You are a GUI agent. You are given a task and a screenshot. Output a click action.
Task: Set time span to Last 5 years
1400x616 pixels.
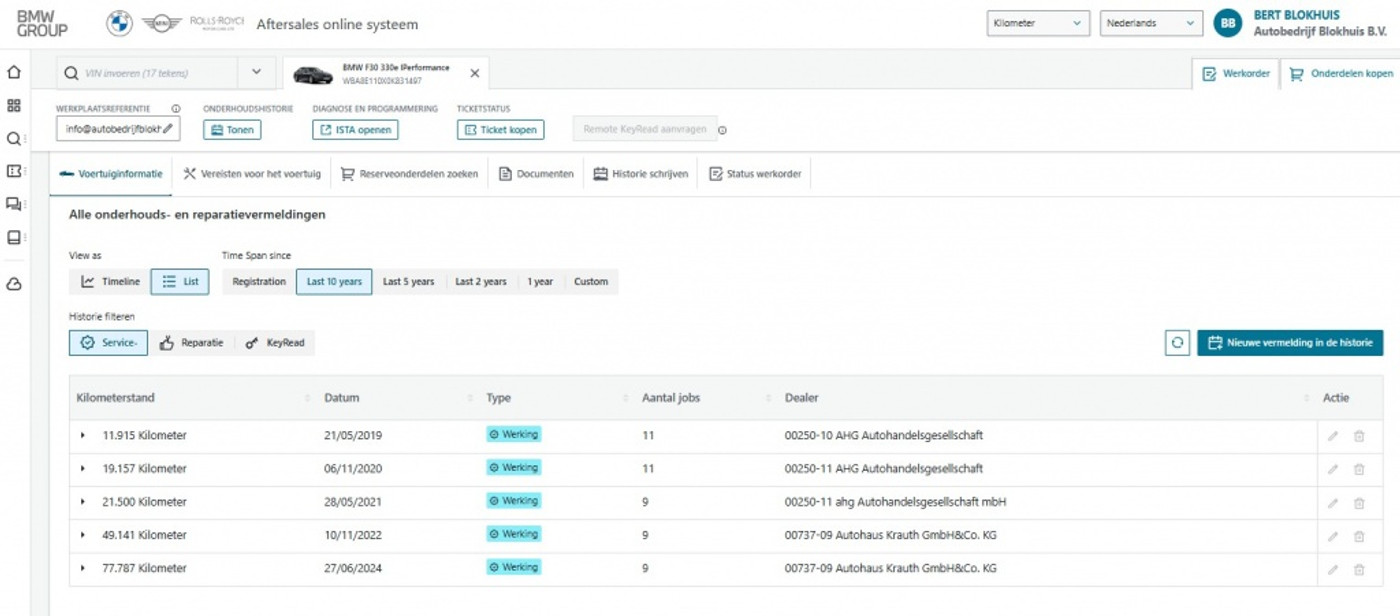click(408, 282)
